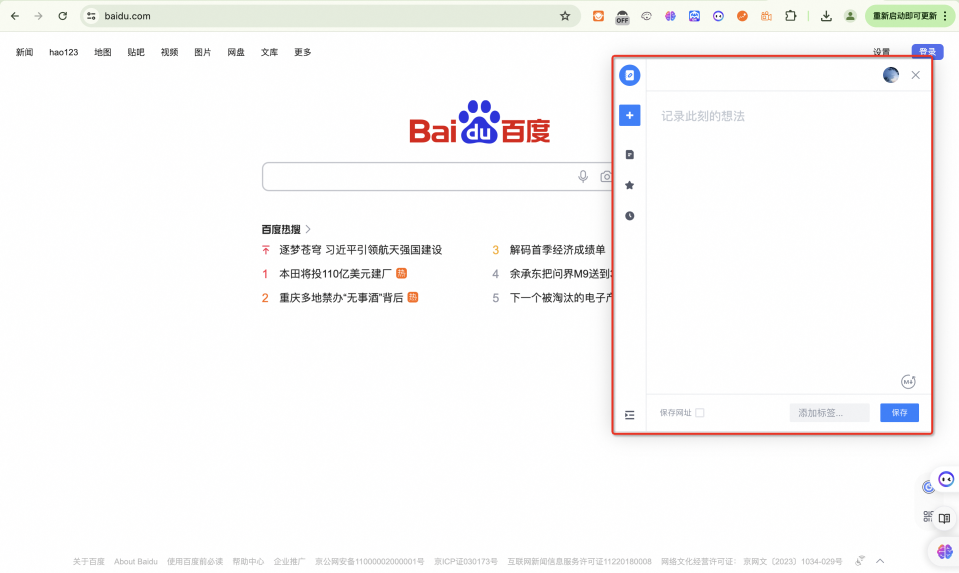Open the blue square robot extension
This screenshot has height=573, width=959.
point(694,16)
